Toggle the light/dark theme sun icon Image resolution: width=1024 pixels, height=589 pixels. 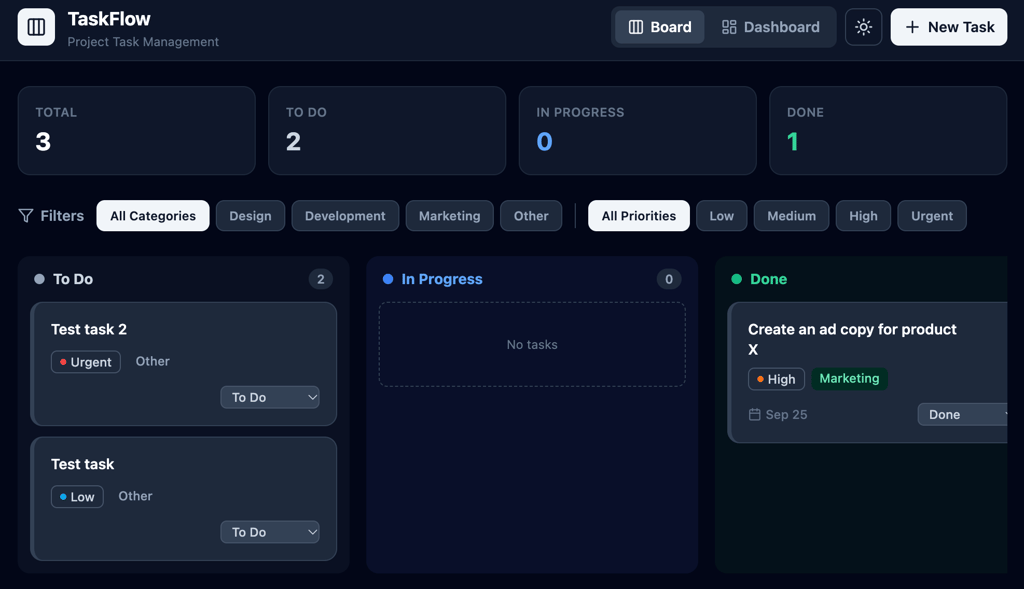863,27
